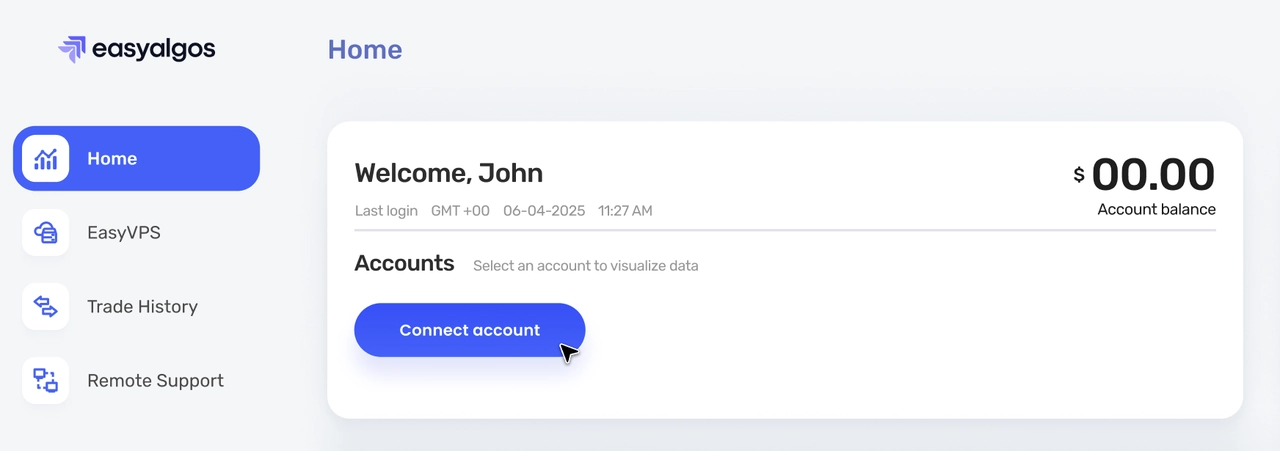Click the 11:27 AM login time
1280x451 pixels.
[x=625, y=211]
